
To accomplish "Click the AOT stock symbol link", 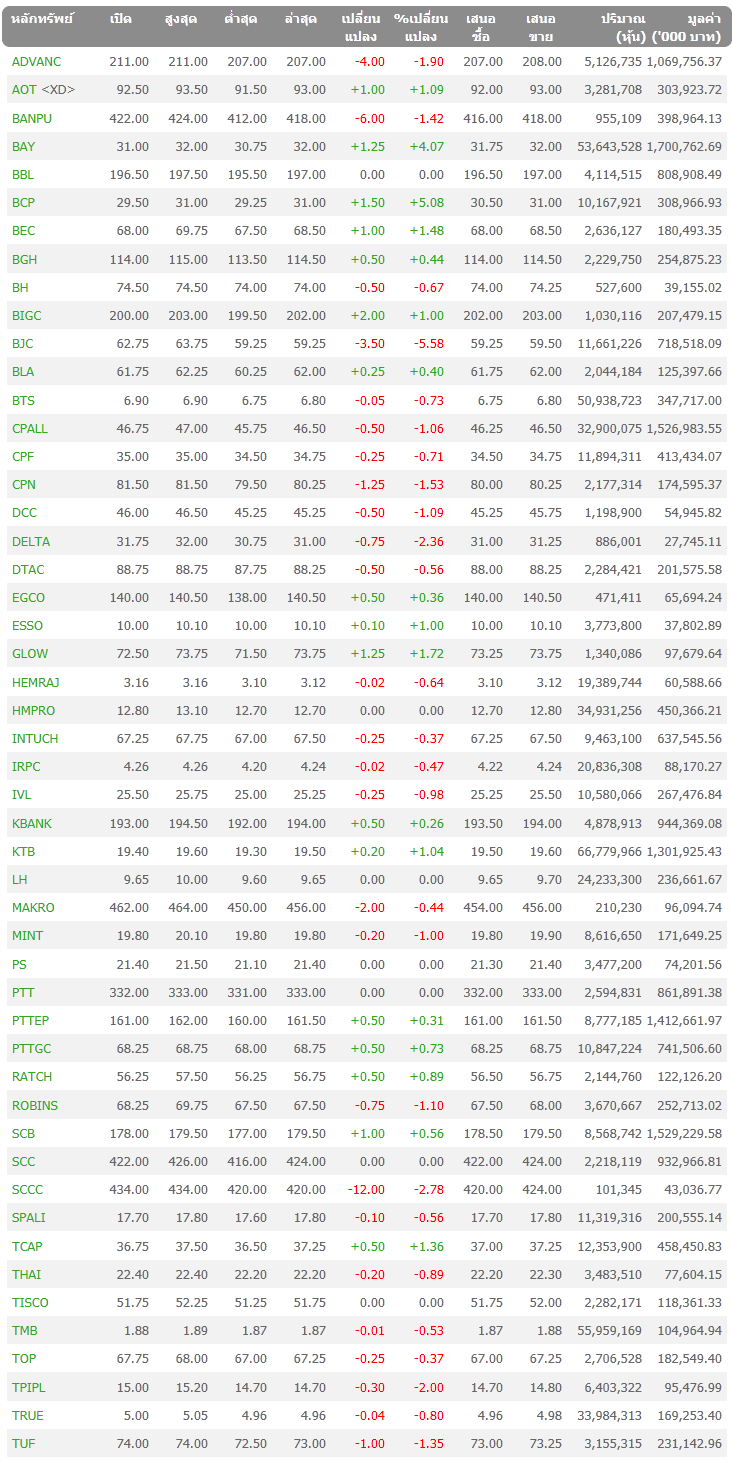I will pos(24,90).
